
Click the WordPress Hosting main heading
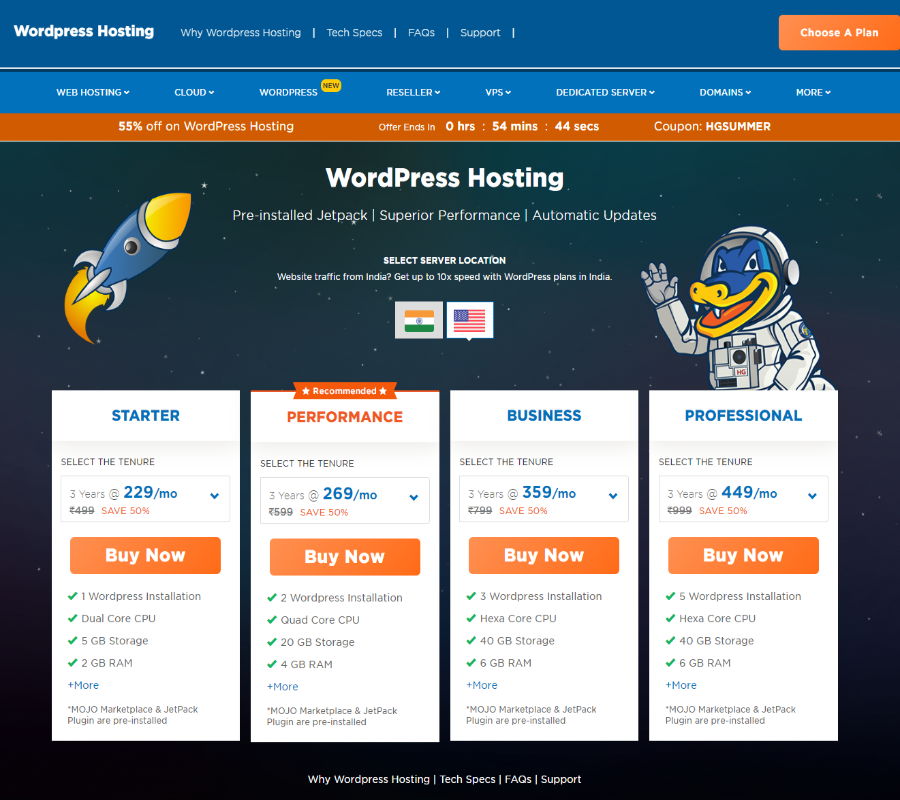(444, 178)
